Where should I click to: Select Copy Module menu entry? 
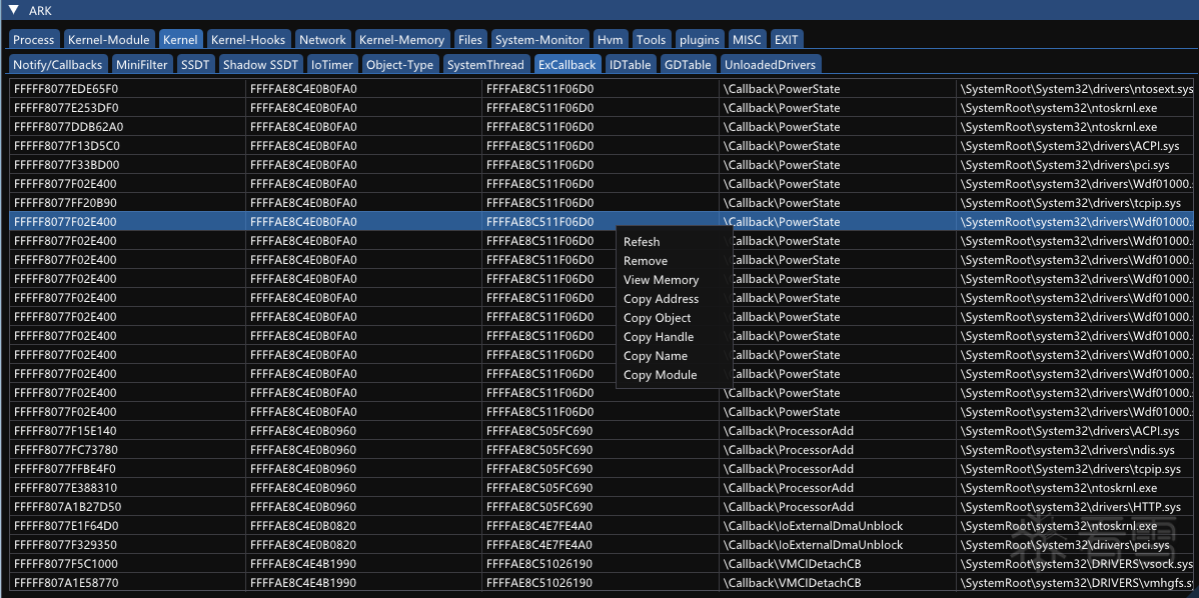(660, 375)
